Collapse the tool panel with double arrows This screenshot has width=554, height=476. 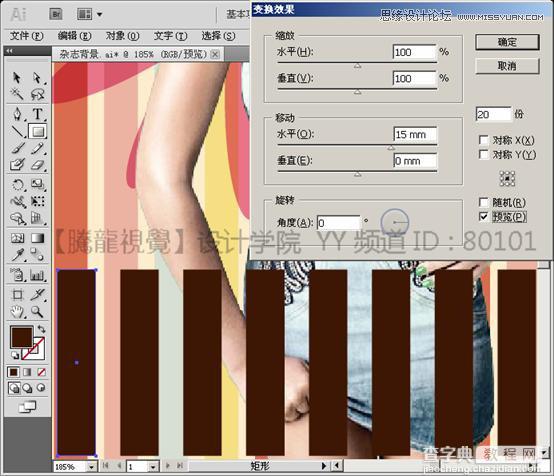point(10,51)
